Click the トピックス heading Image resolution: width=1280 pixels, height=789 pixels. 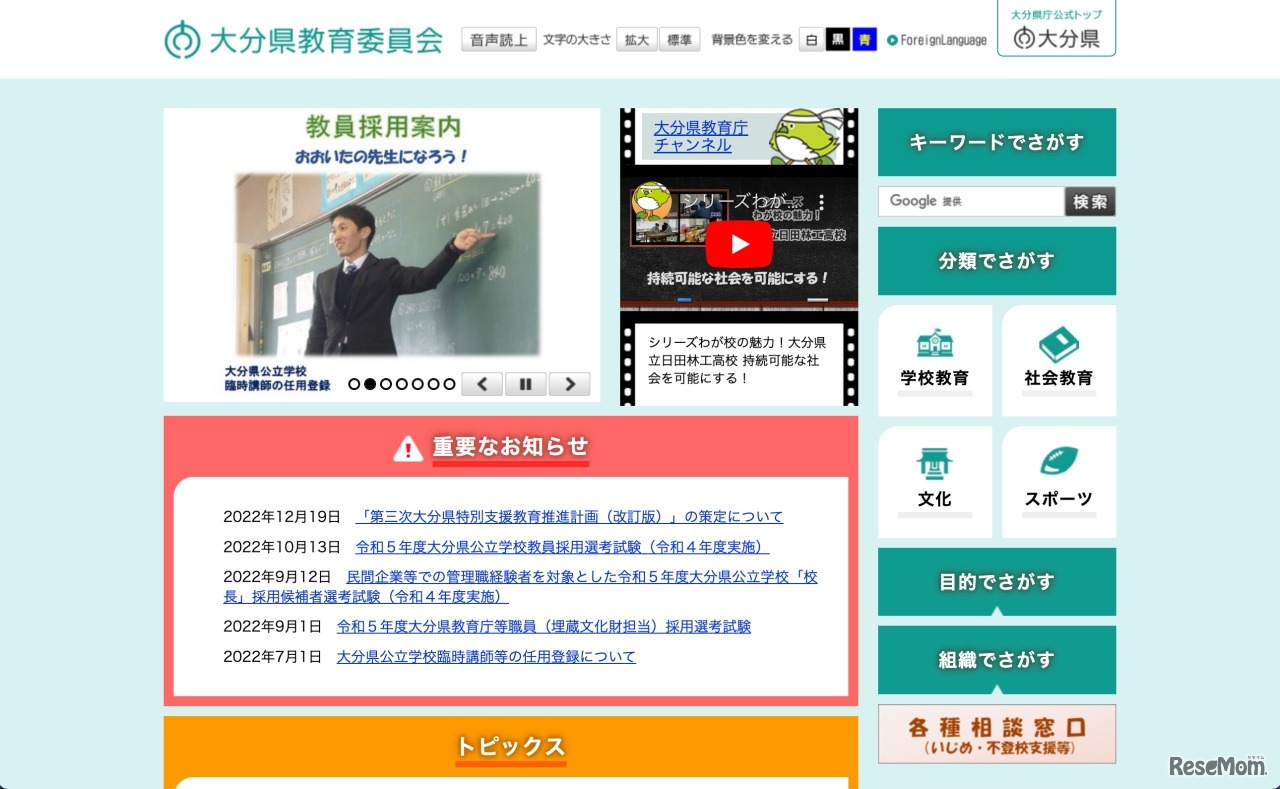(510, 747)
